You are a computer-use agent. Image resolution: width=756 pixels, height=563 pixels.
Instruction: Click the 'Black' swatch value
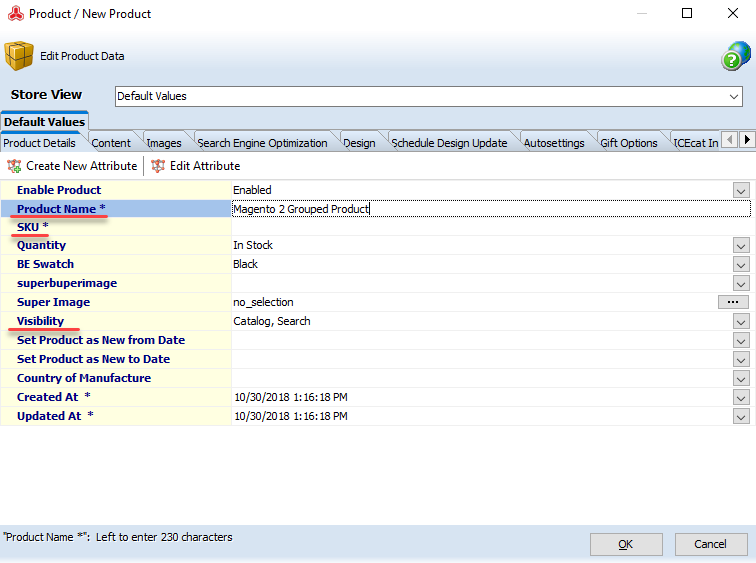245,264
